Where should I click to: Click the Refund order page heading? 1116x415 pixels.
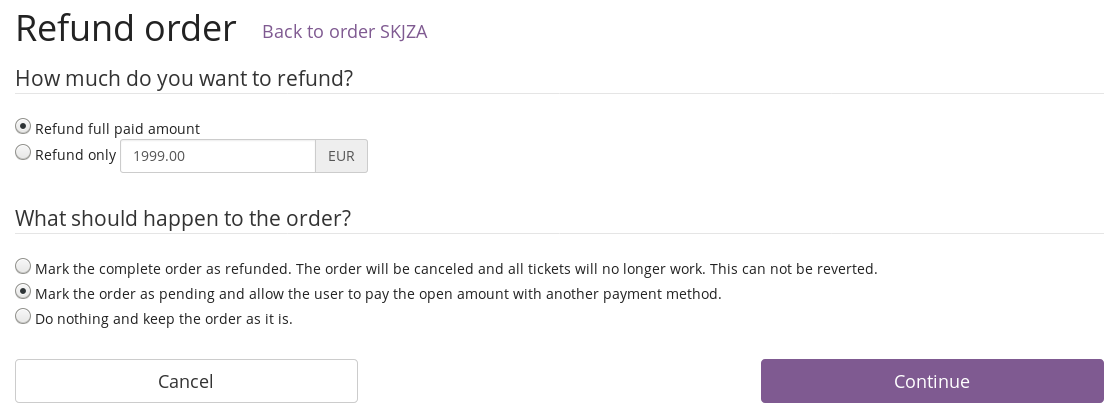click(126, 28)
